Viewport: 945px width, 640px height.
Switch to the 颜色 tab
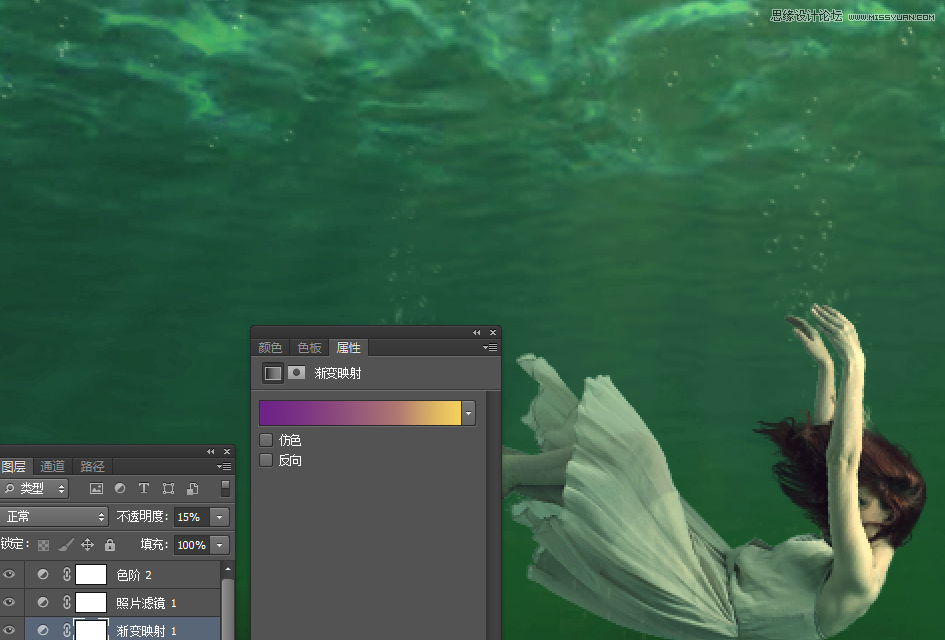(270, 348)
